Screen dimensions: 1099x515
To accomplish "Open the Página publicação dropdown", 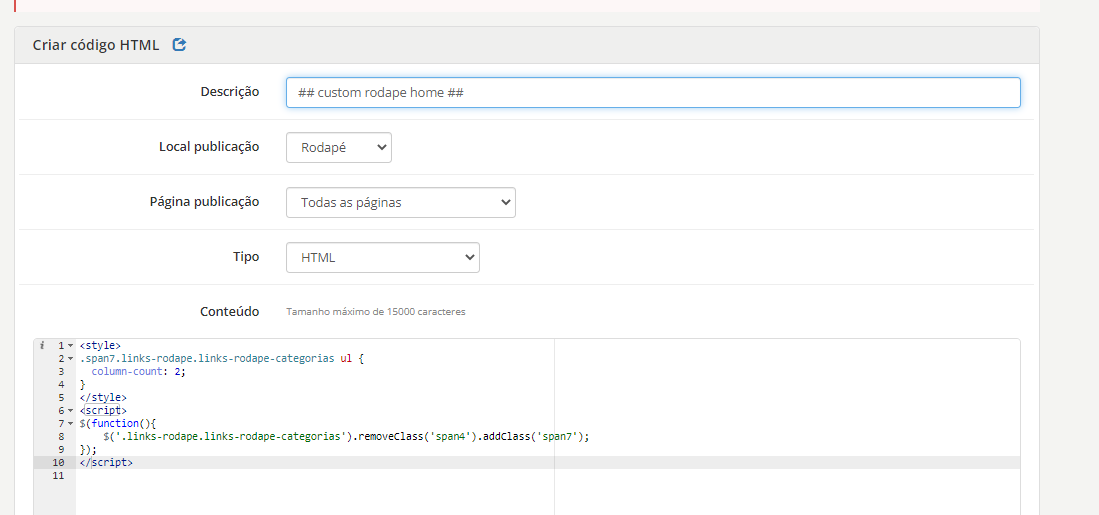I will point(401,202).
